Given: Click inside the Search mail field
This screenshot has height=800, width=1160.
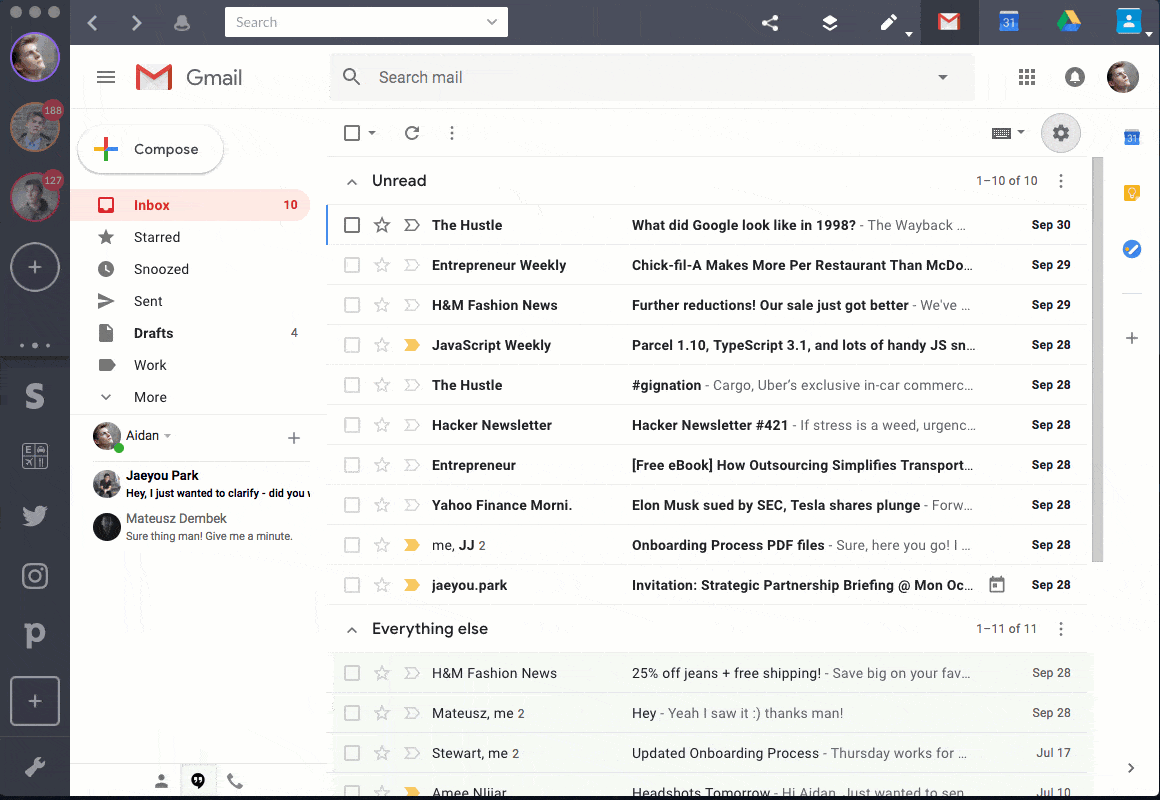Looking at the screenshot, I should point(600,77).
